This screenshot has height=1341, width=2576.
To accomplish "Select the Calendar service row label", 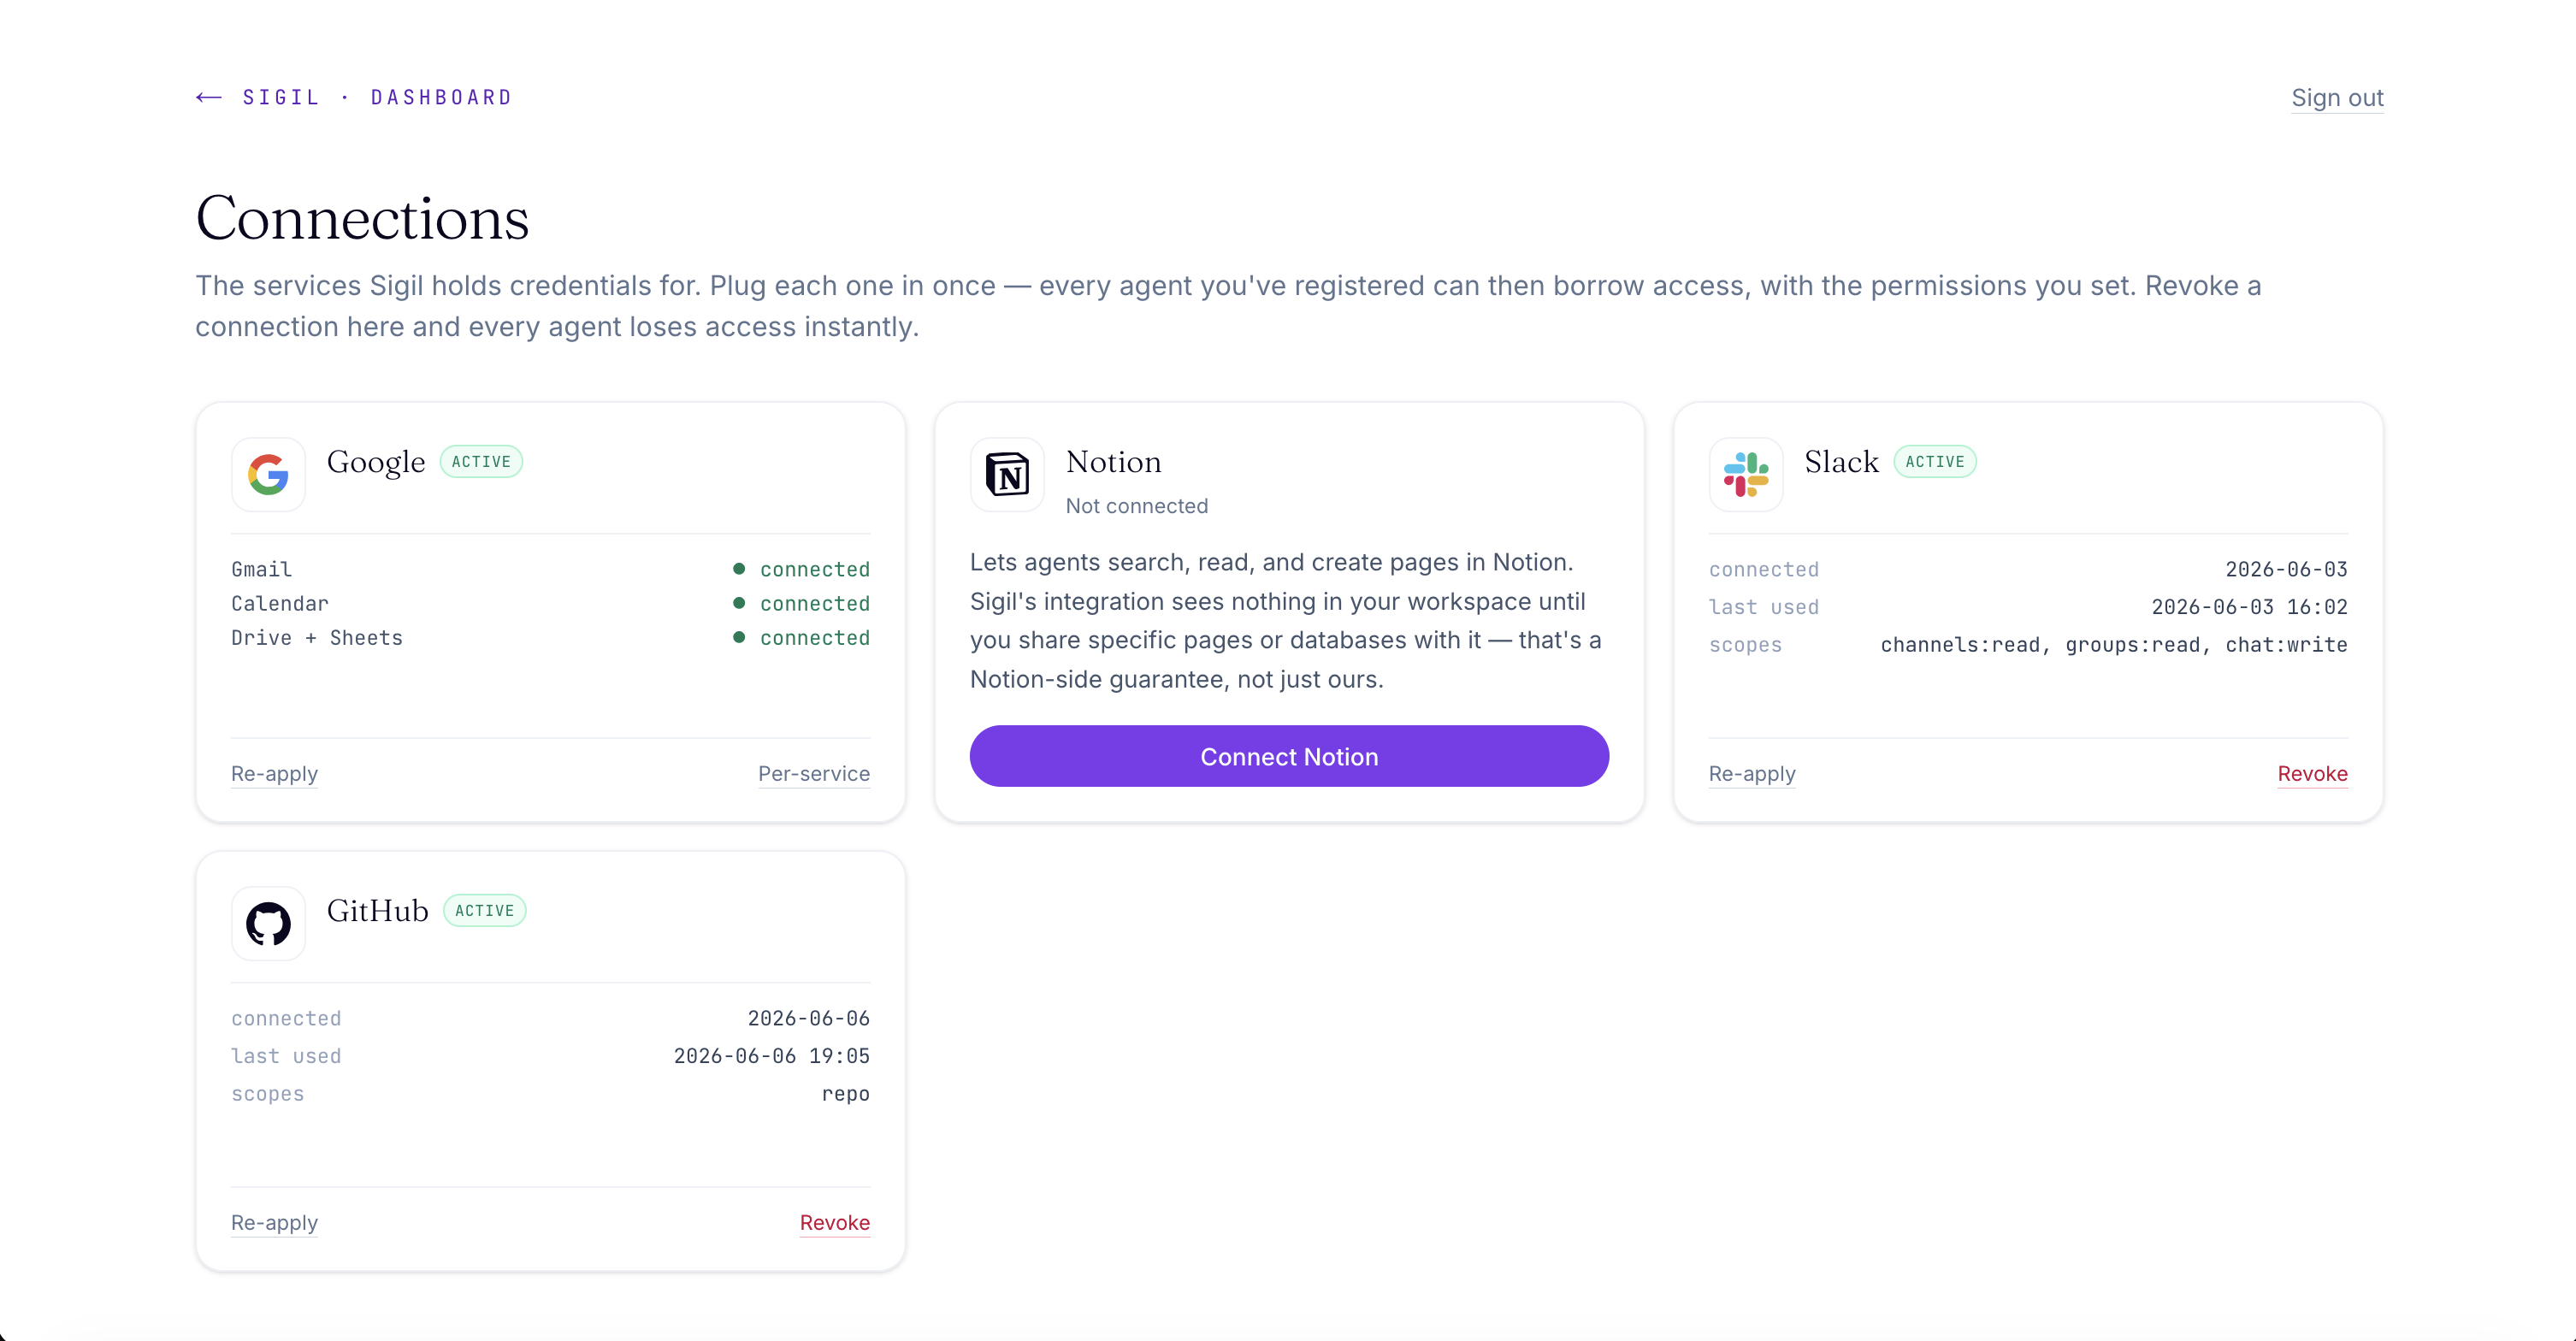I will tap(280, 603).
